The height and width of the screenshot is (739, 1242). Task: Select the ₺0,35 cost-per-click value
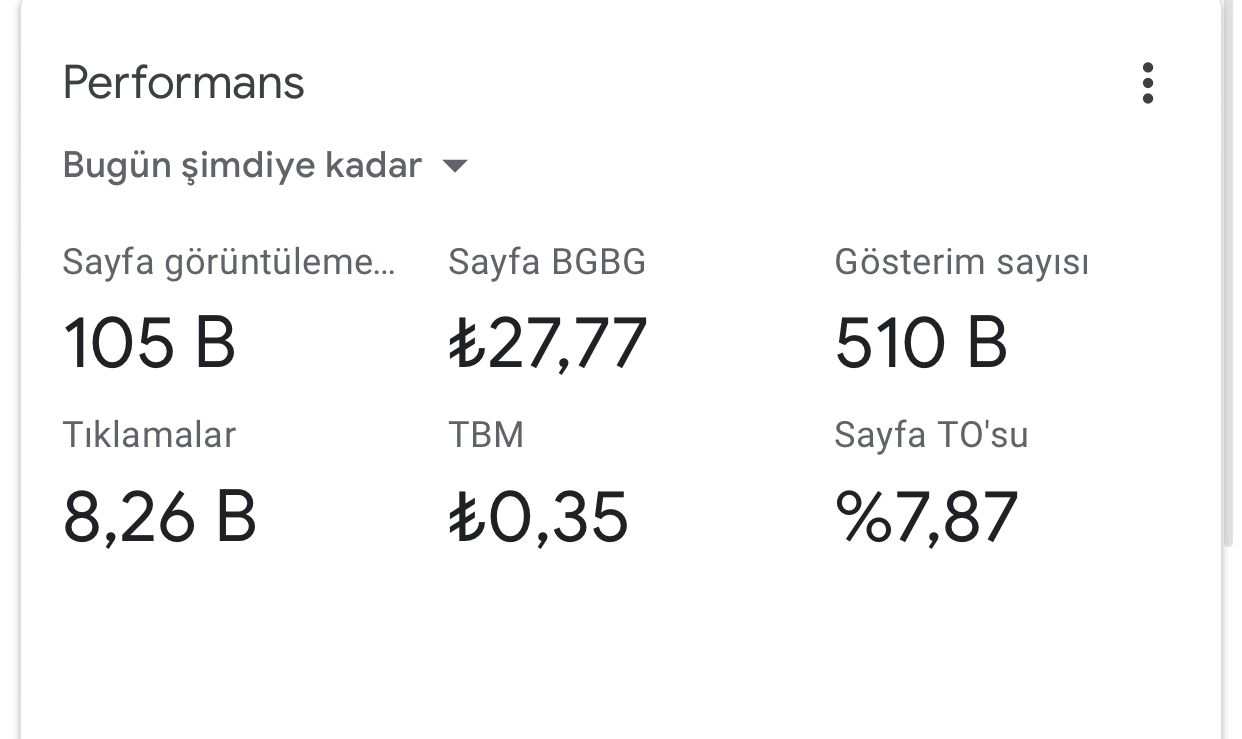[539, 517]
